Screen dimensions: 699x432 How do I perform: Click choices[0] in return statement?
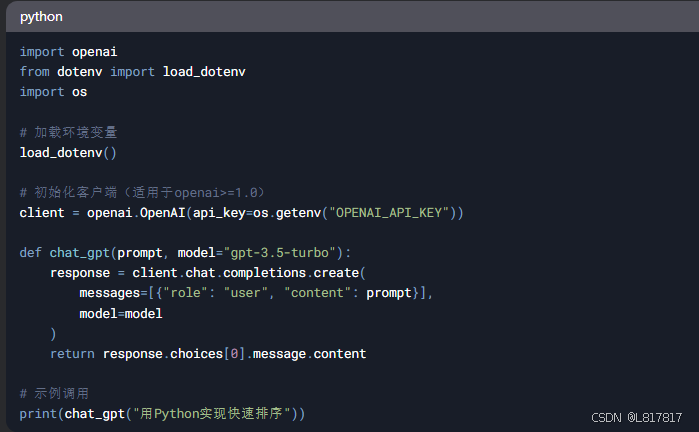[207, 354]
